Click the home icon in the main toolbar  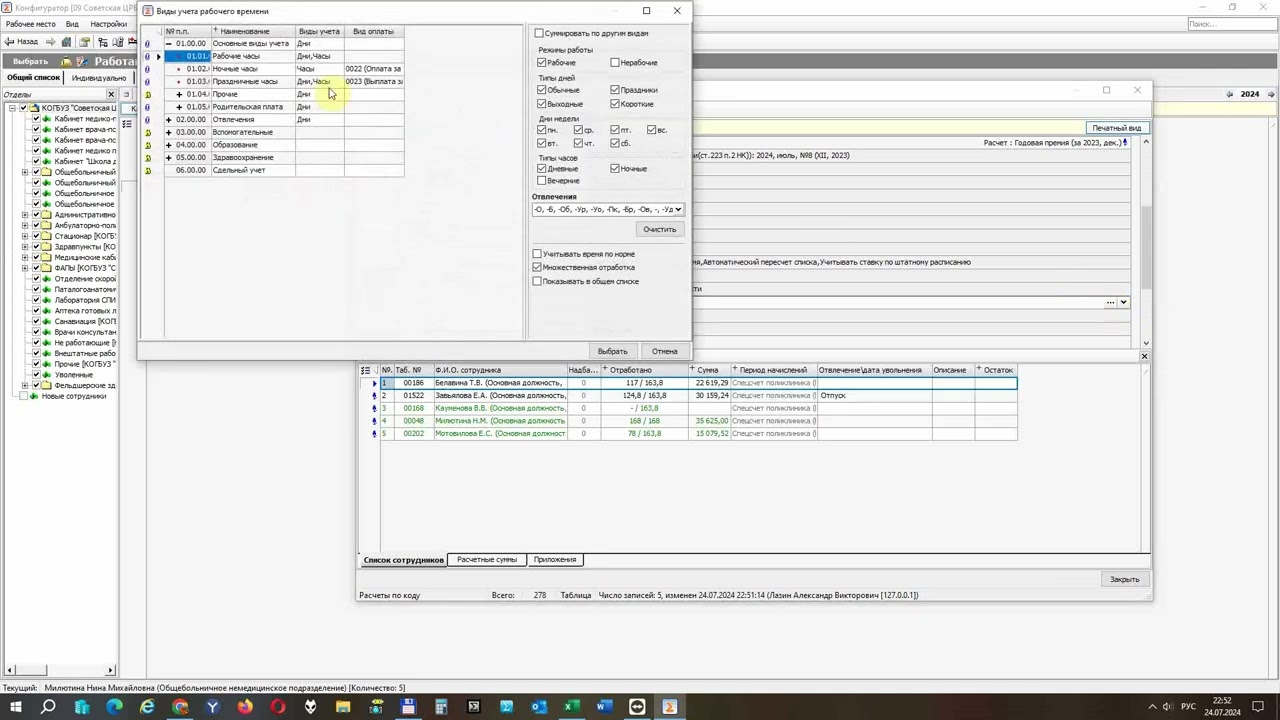67,42
